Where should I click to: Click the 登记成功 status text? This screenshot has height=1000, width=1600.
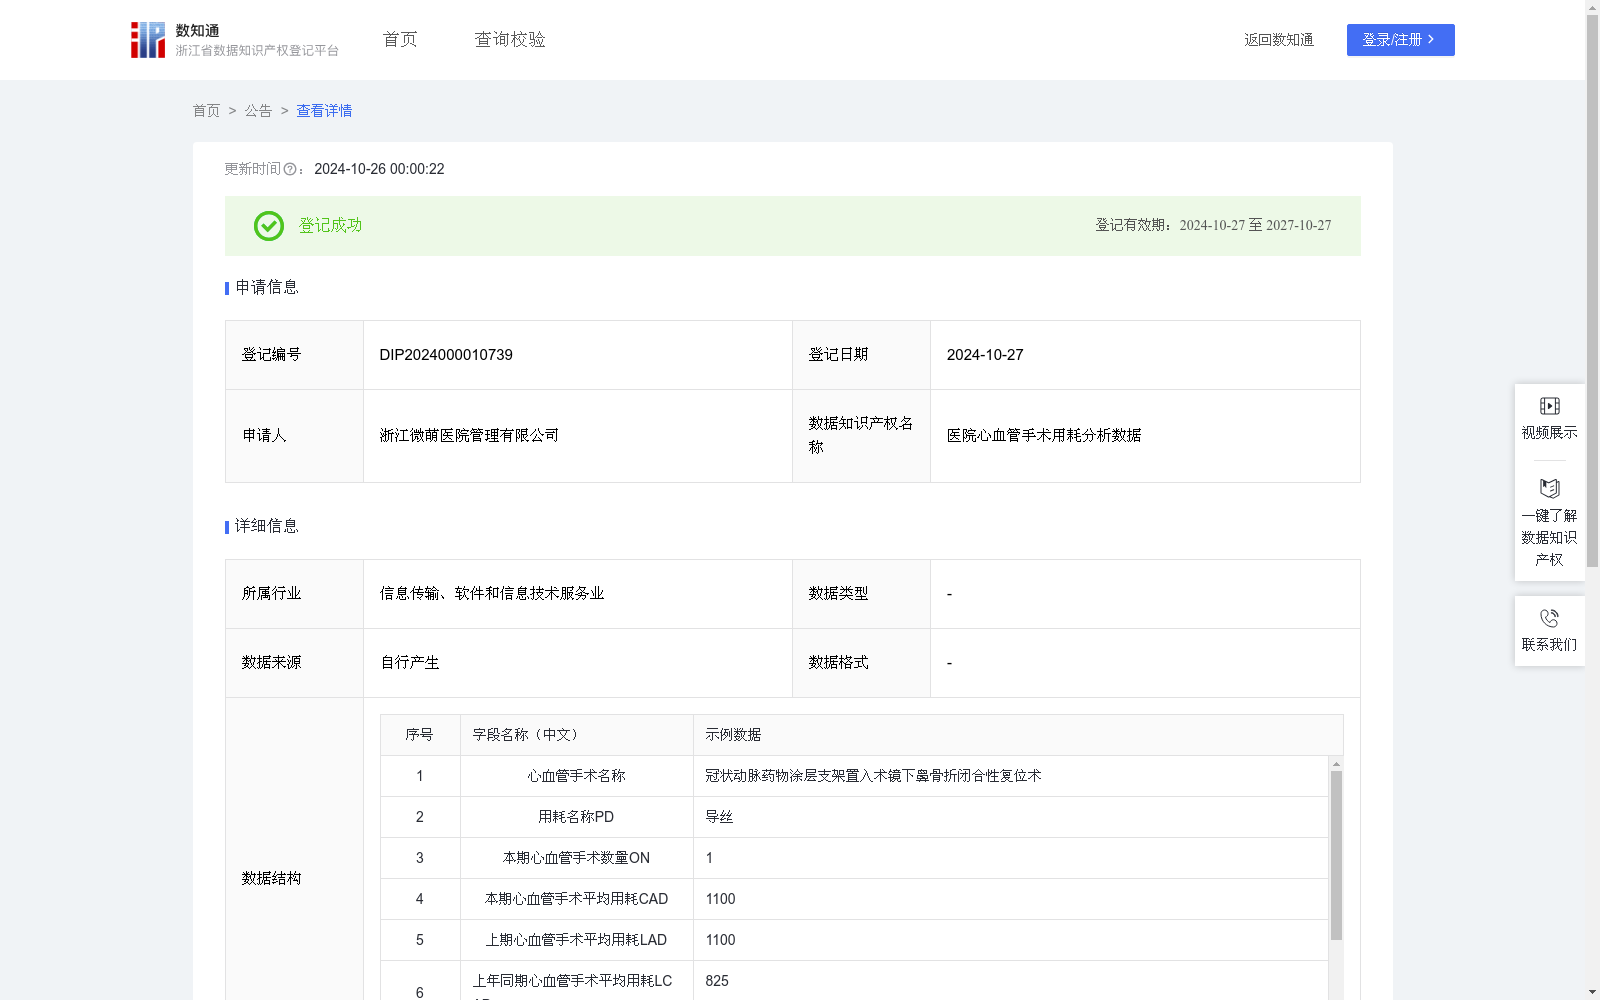point(330,226)
